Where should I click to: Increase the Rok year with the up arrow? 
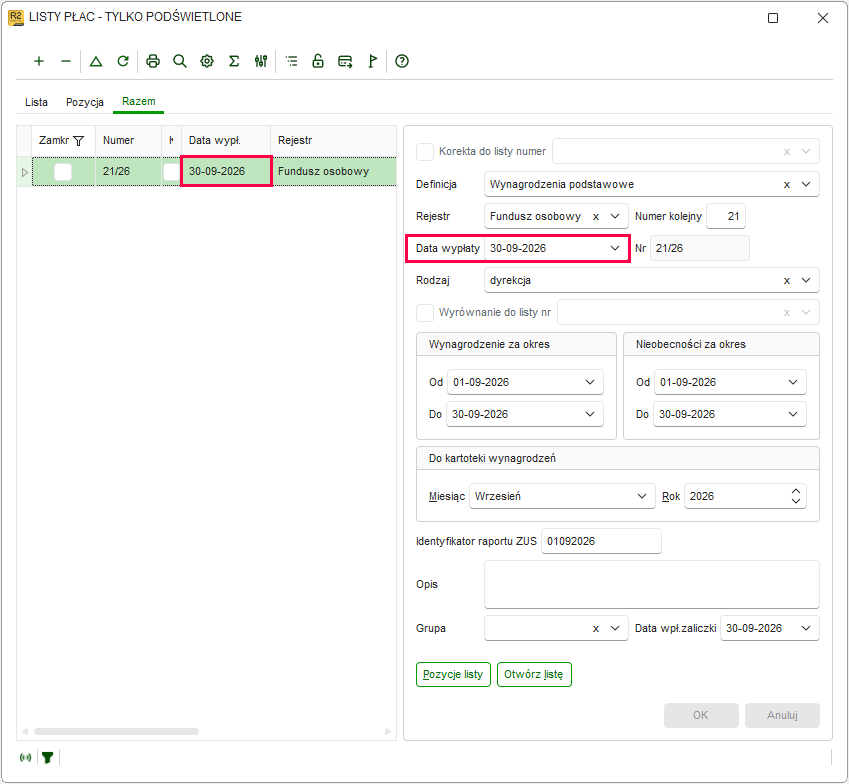795,492
